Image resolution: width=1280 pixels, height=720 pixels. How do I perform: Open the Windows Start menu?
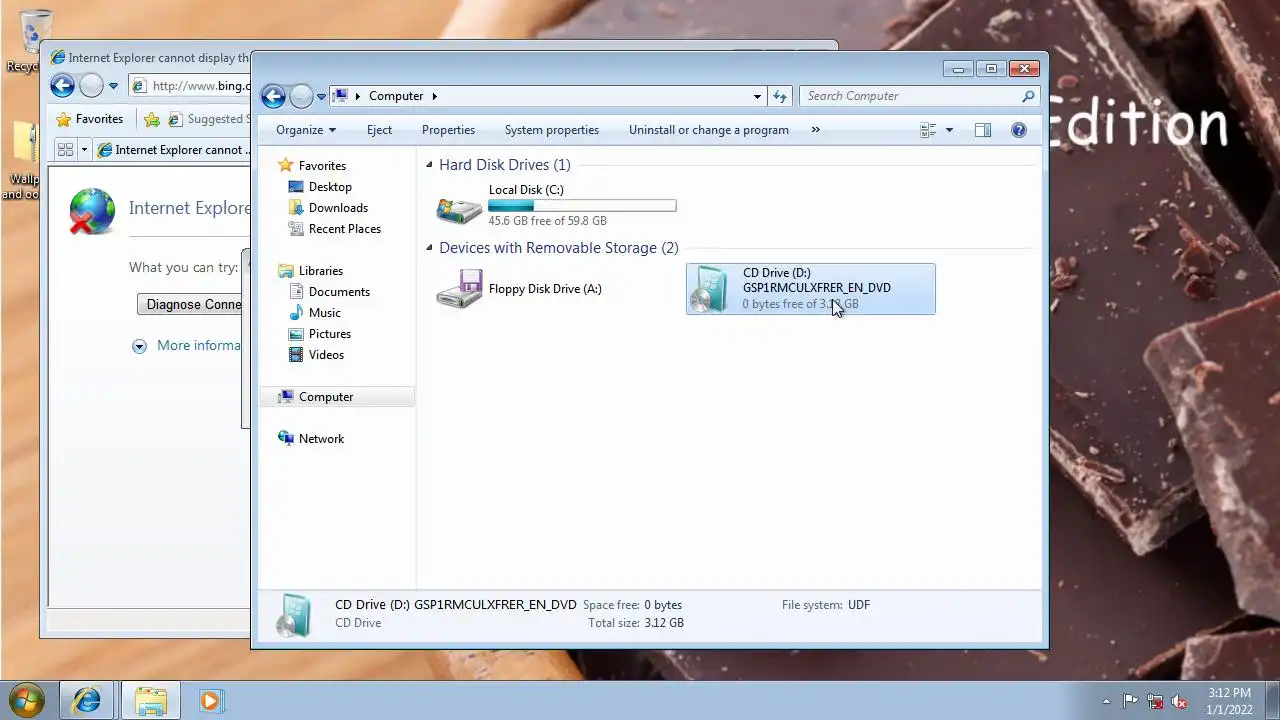27,700
